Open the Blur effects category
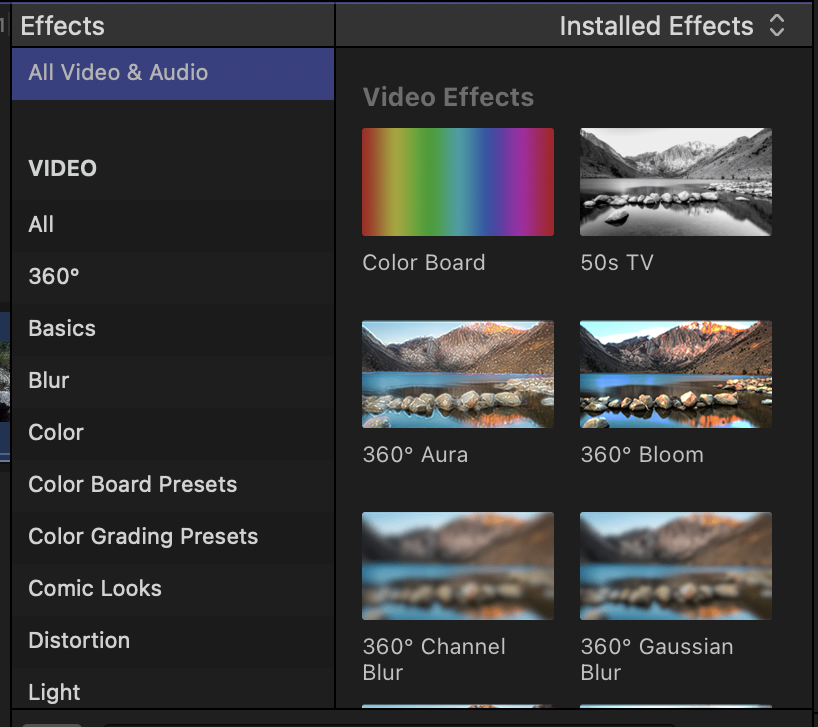 (173, 381)
